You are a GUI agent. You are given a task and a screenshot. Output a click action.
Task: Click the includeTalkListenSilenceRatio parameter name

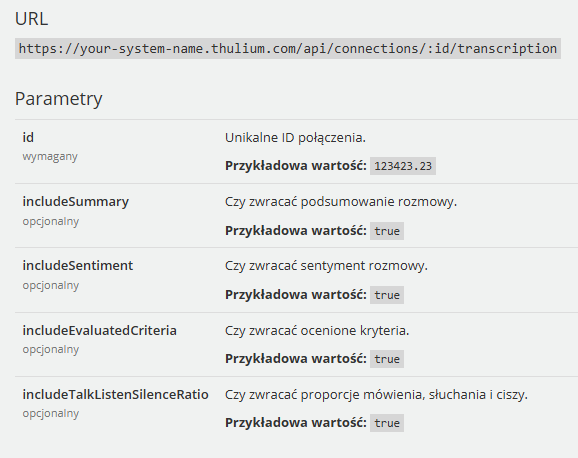115,395
